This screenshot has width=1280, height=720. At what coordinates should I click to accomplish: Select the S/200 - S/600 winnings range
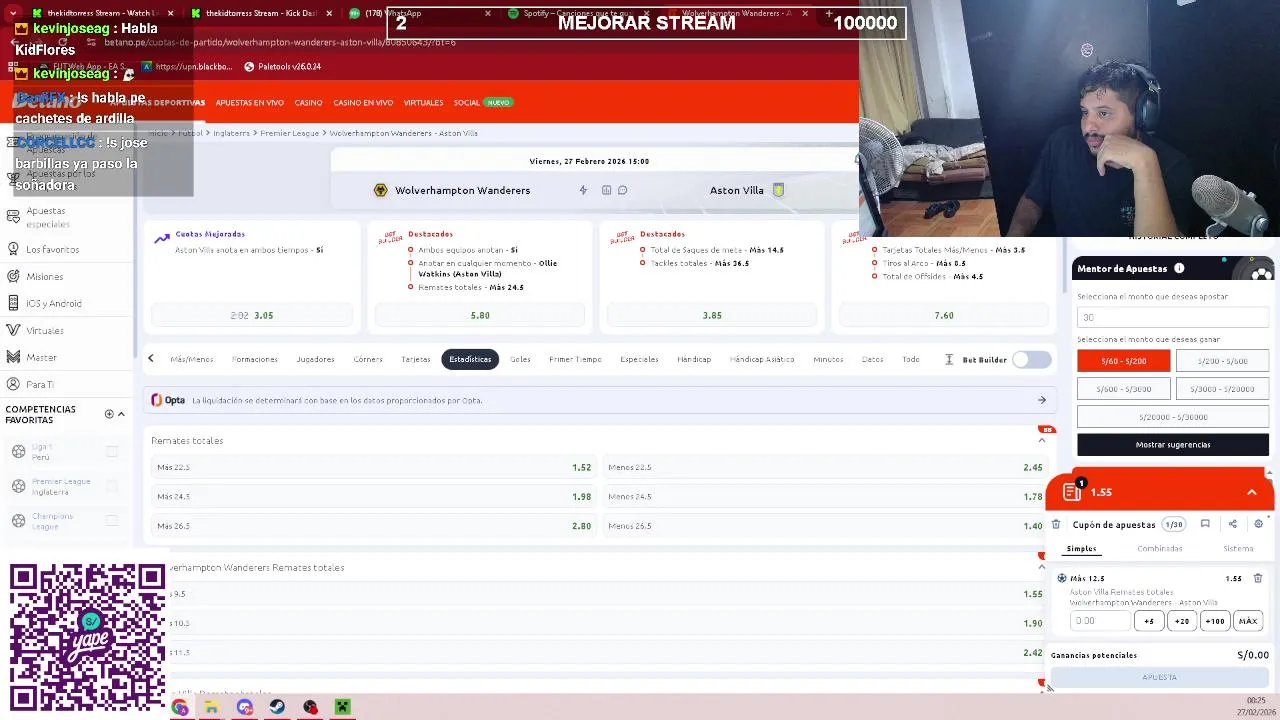1222,361
